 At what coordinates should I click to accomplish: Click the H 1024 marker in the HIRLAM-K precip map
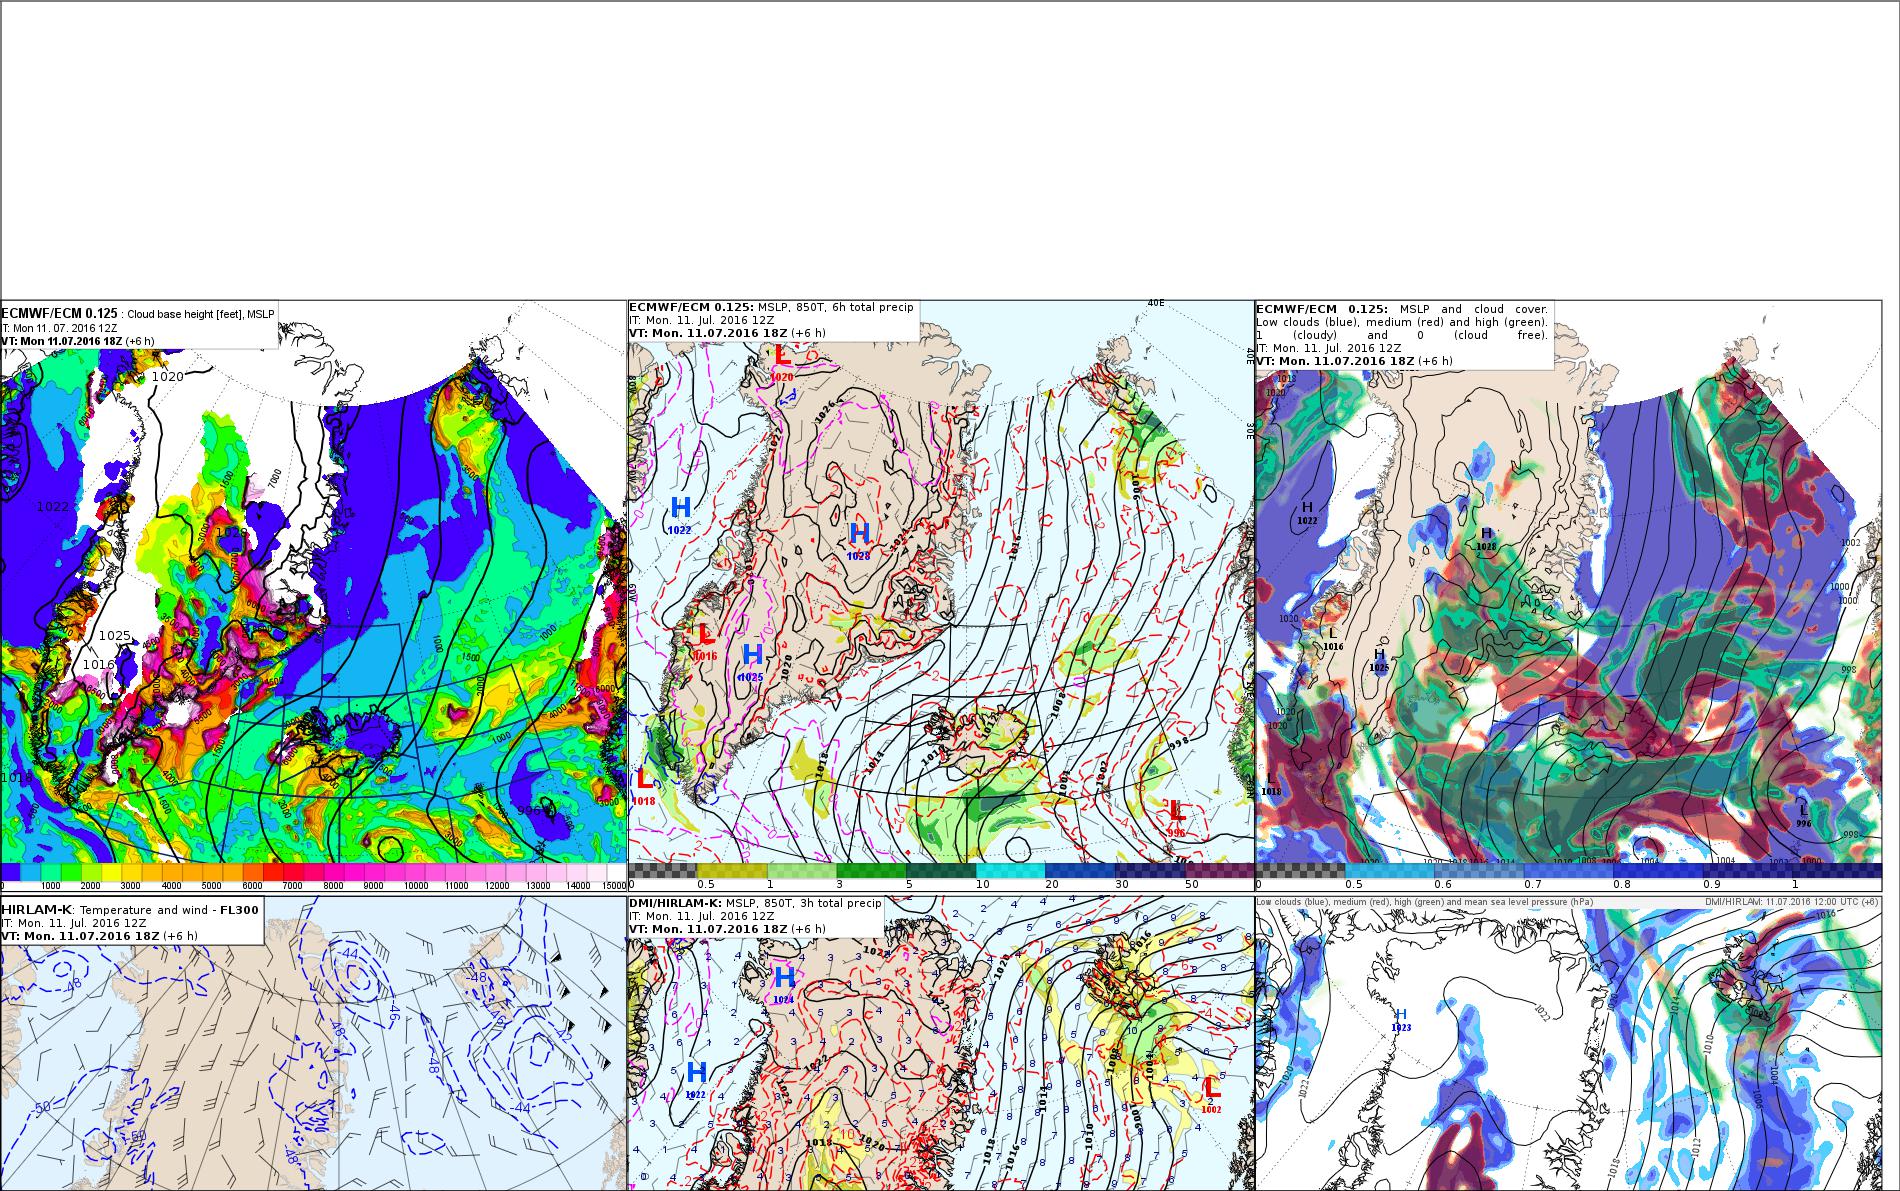tap(784, 983)
